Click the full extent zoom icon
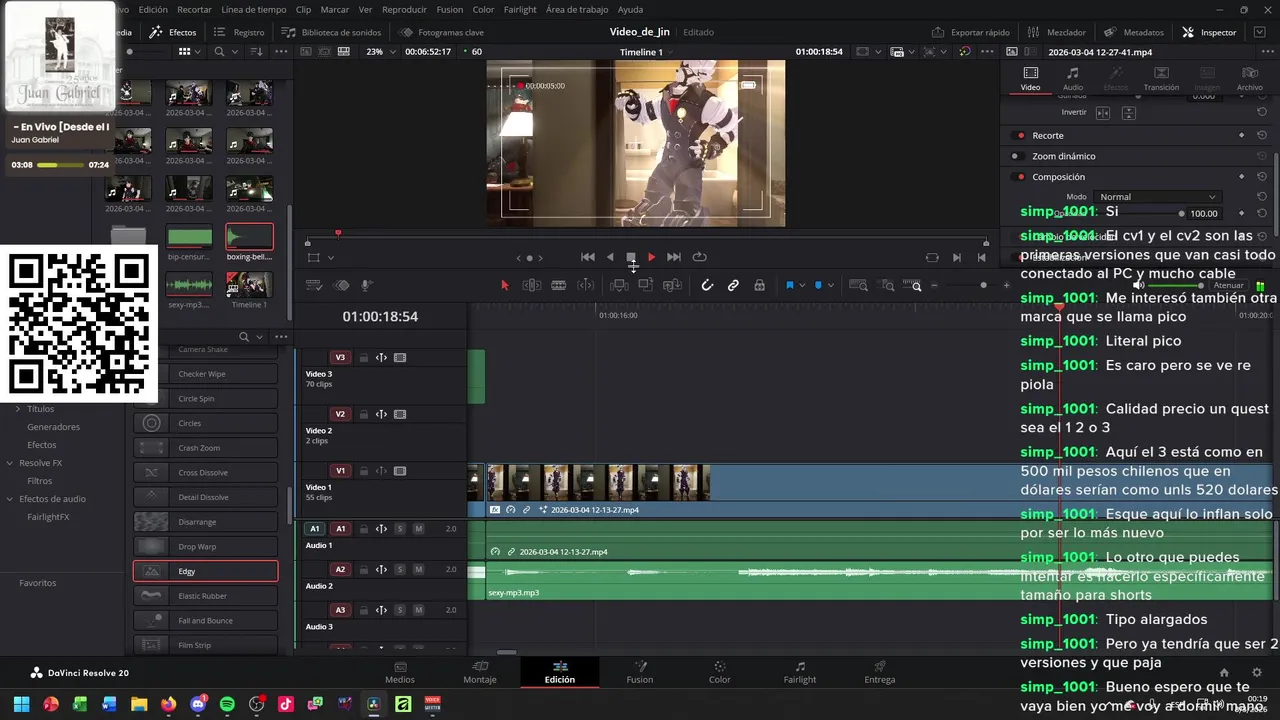The image size is (1280, 720). click(858, 286)
